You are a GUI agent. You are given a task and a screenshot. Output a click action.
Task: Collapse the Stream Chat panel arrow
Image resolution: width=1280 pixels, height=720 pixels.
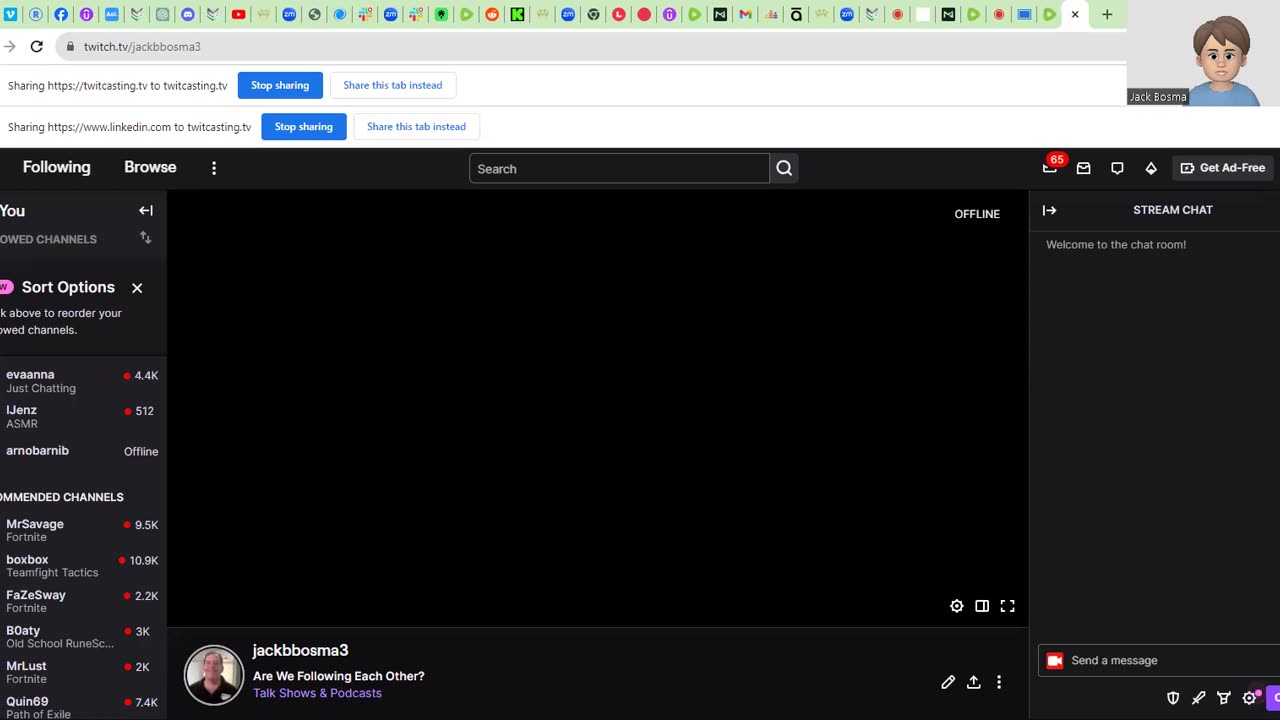[x=1049, y=210]
